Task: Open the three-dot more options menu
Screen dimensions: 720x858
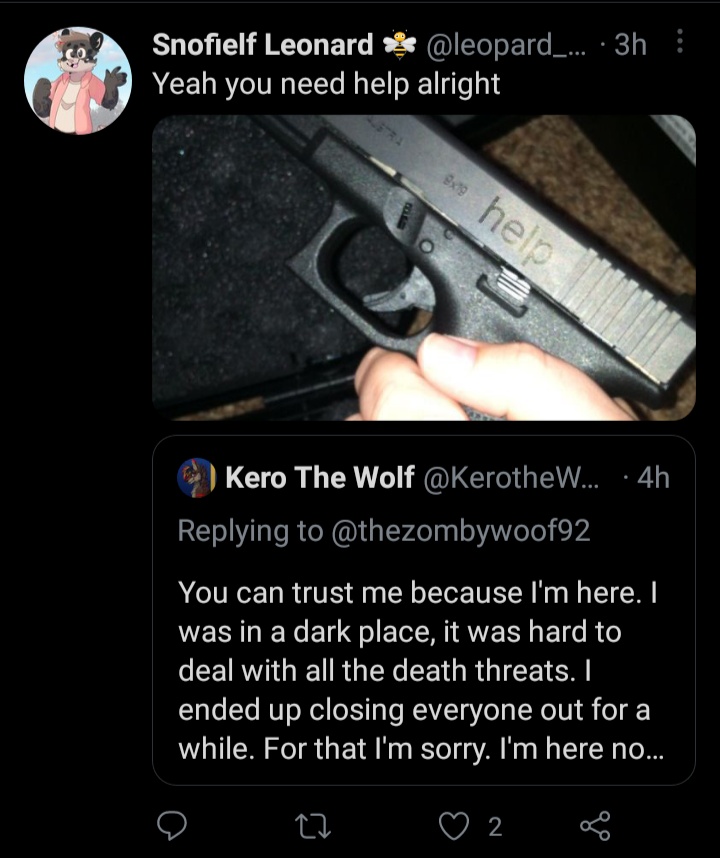Action: (680, 42)
